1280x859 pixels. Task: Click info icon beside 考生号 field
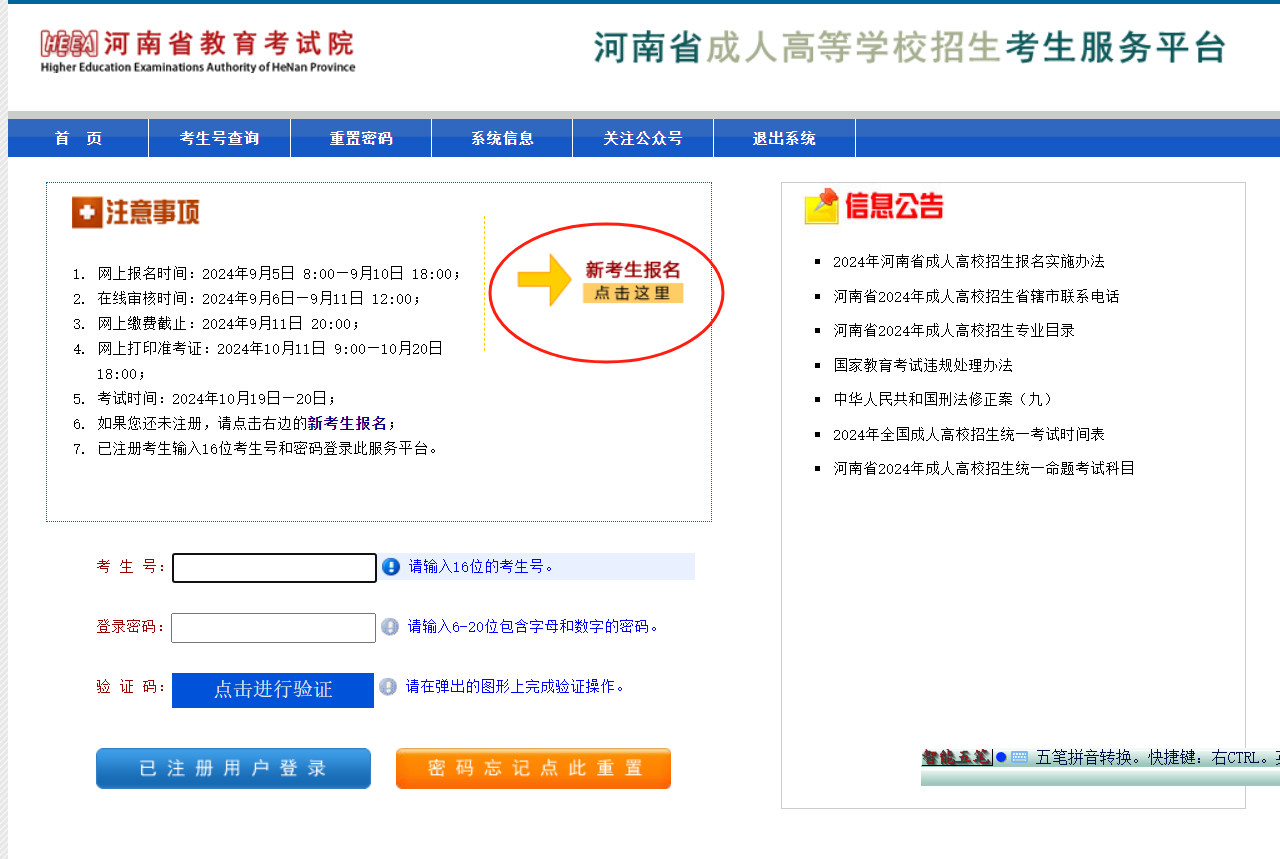click(391, 567)
